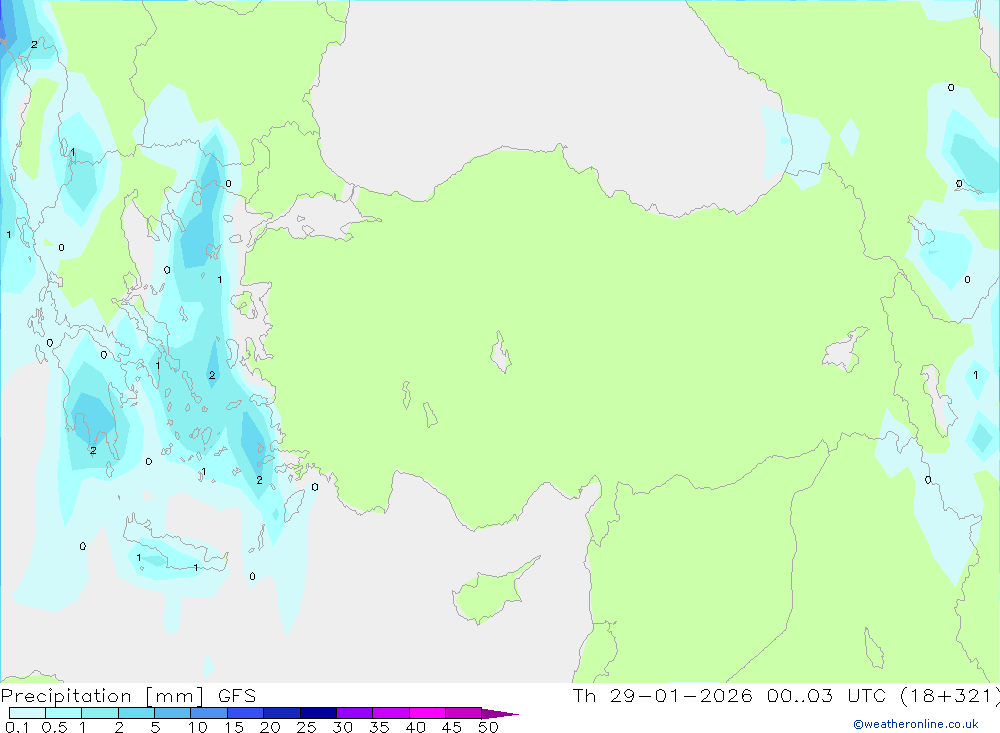Click the '(18+321)' forecast run text
The width and height of the screenshot is (1000, 733).
[x=950, y=696]
